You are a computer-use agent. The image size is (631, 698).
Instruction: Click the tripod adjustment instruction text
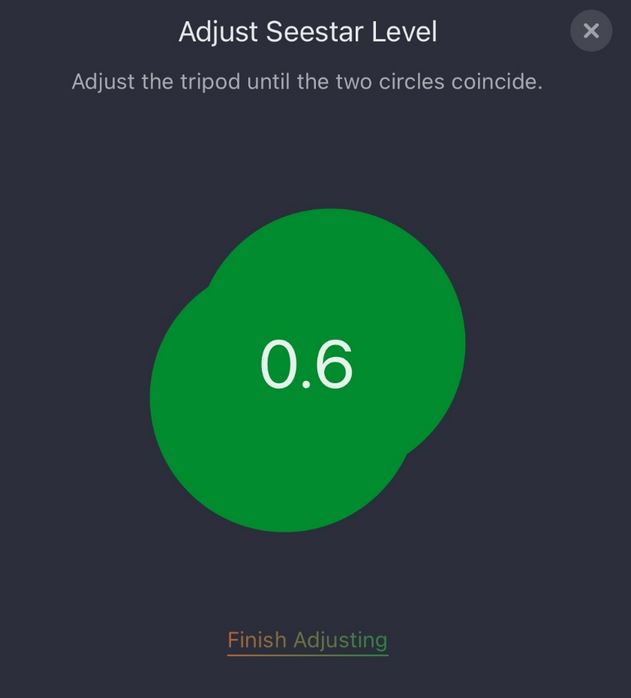click(307, 82)
